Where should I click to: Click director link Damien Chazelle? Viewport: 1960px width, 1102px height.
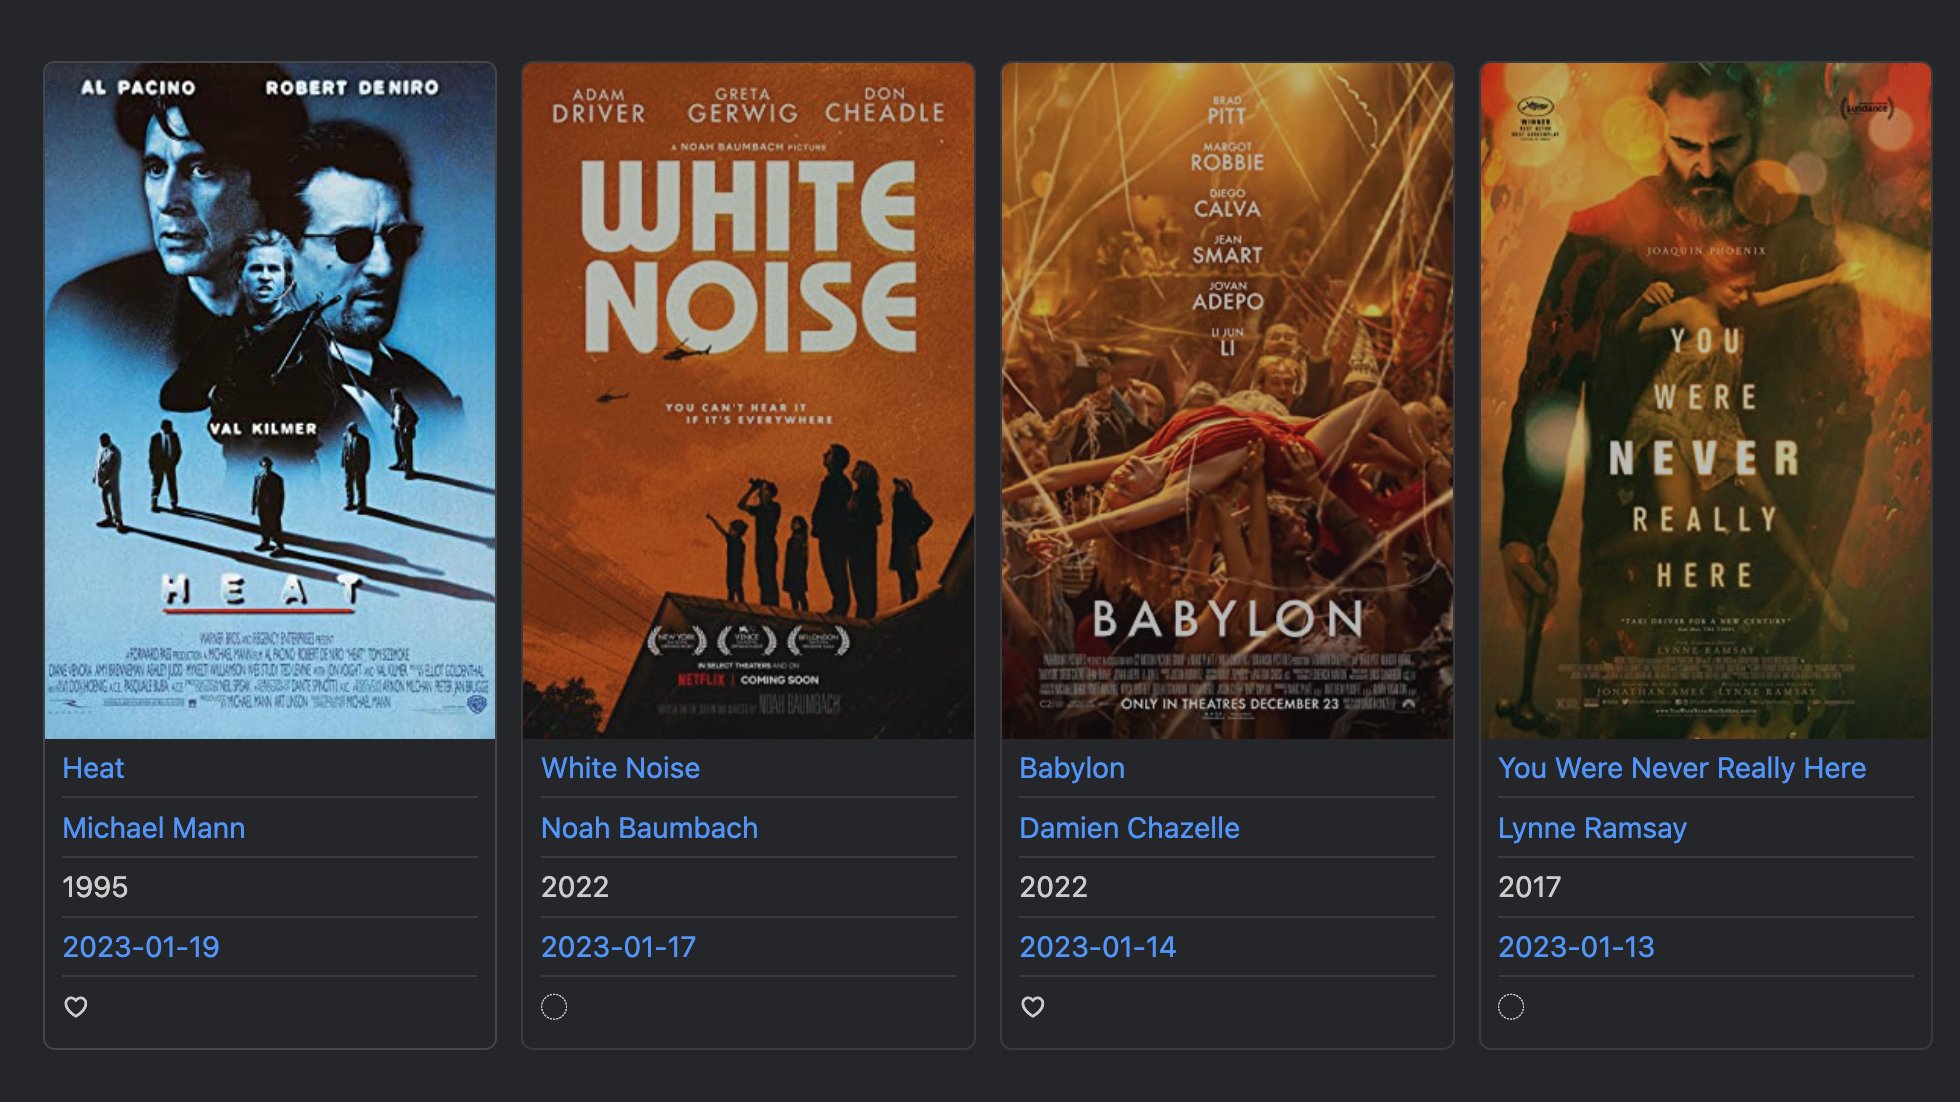tap(1129, 828)
